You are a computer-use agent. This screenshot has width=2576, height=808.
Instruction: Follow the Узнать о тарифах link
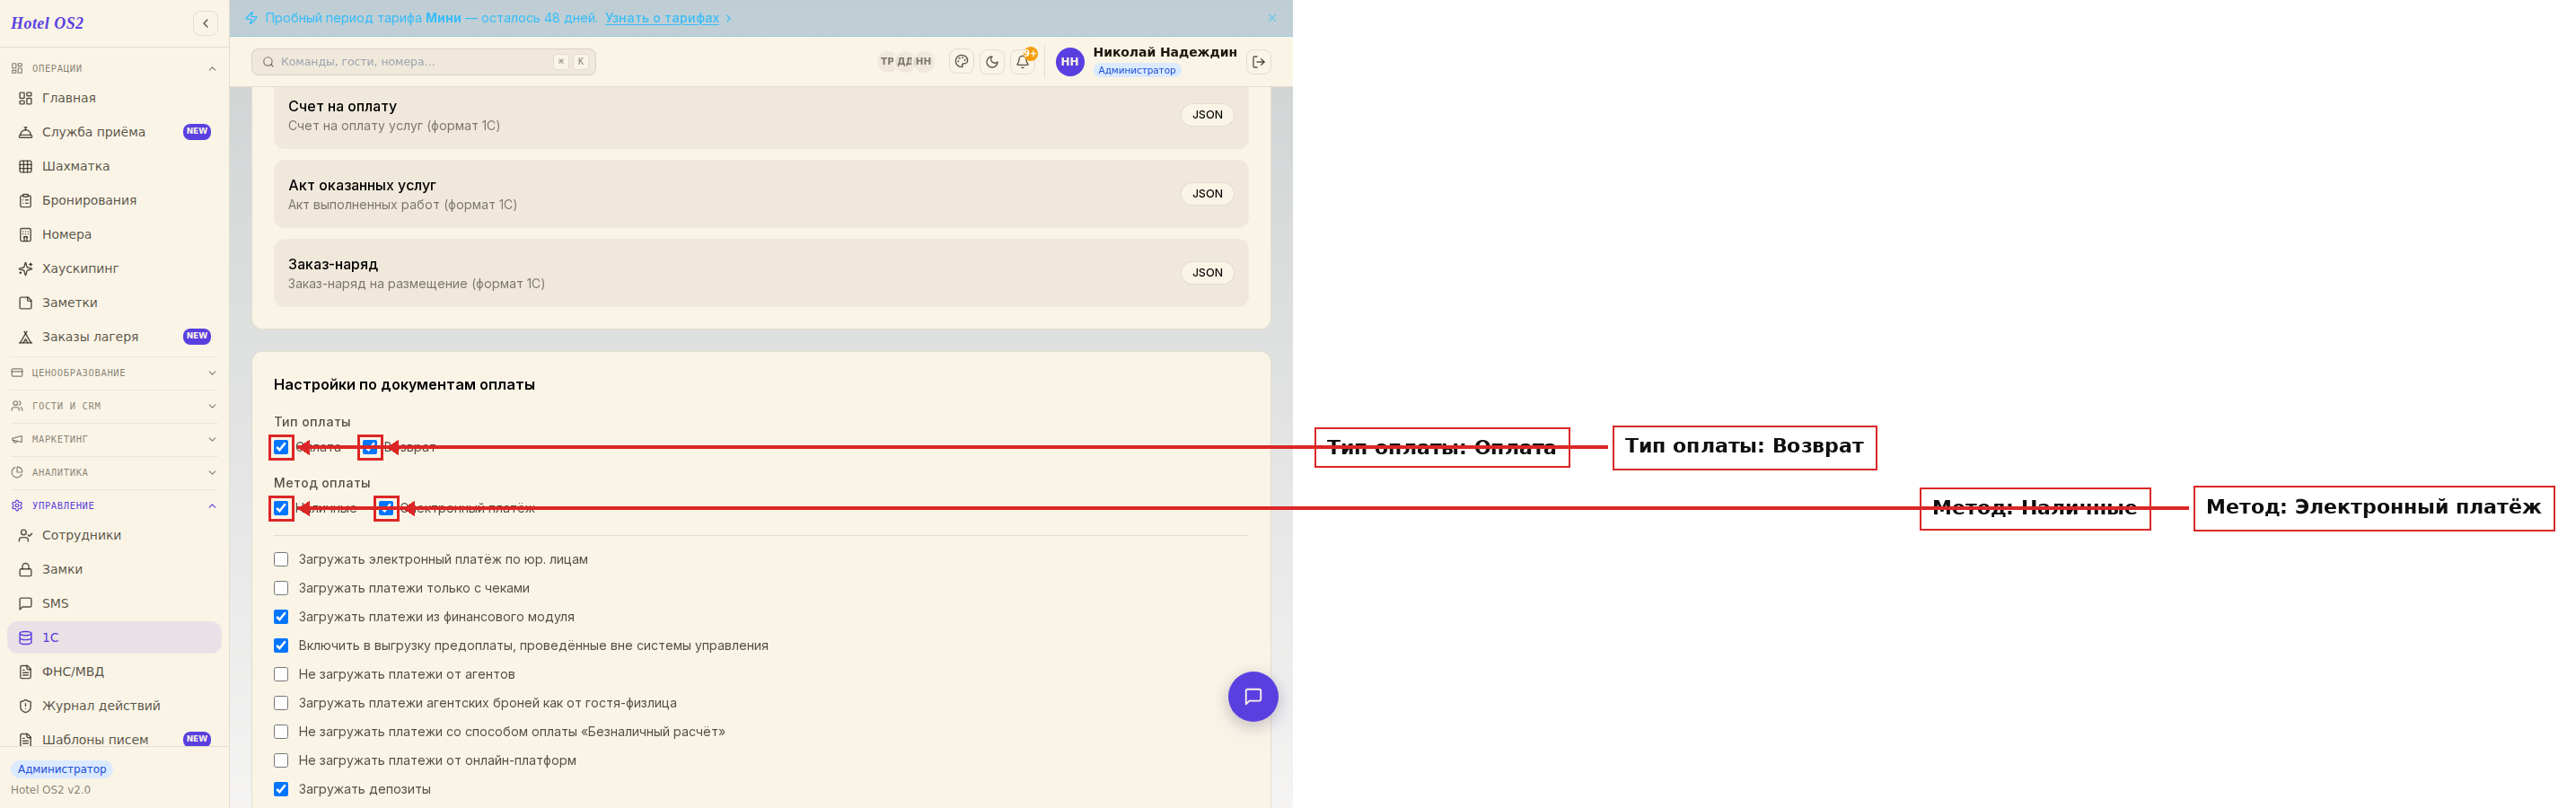pos(662,18)
